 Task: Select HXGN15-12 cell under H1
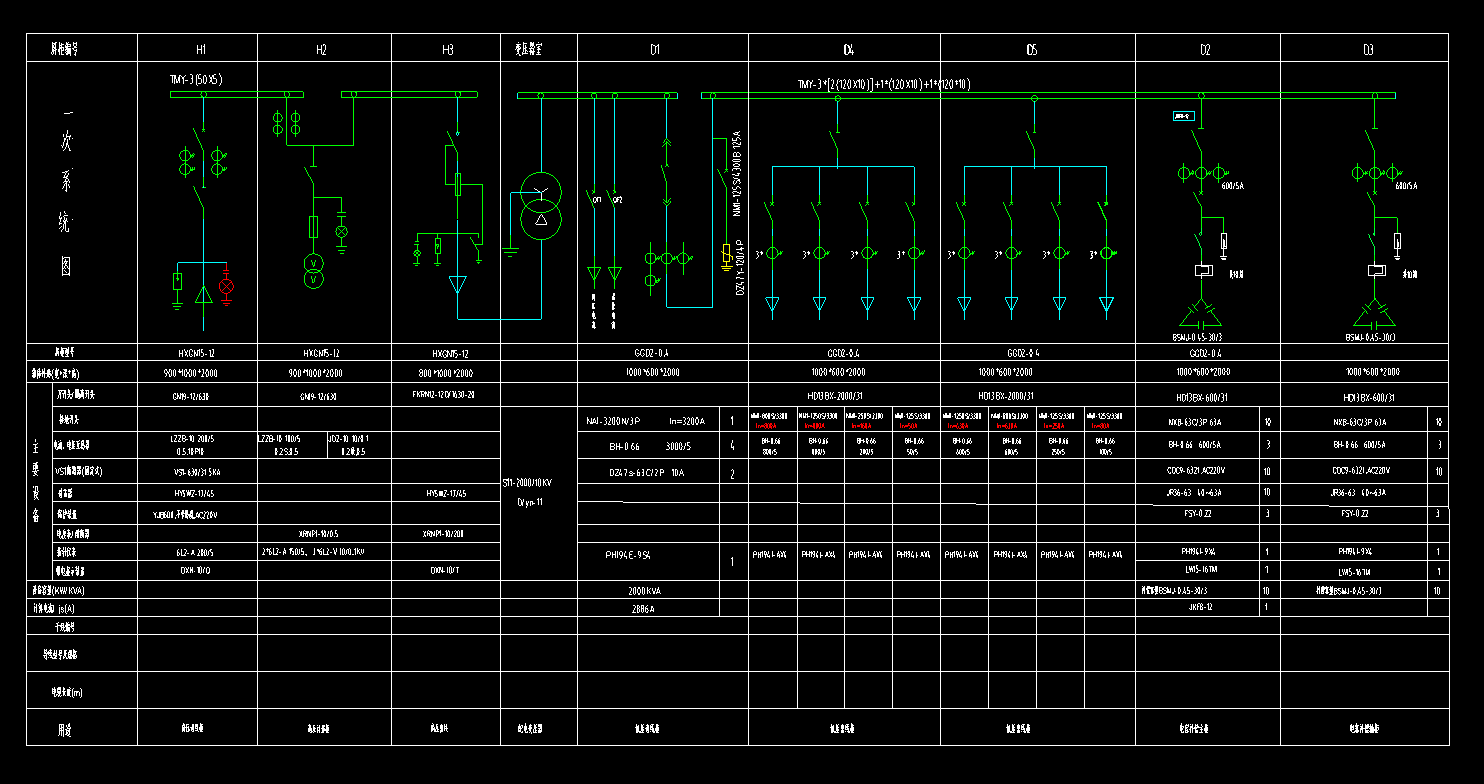coord(197,353)
